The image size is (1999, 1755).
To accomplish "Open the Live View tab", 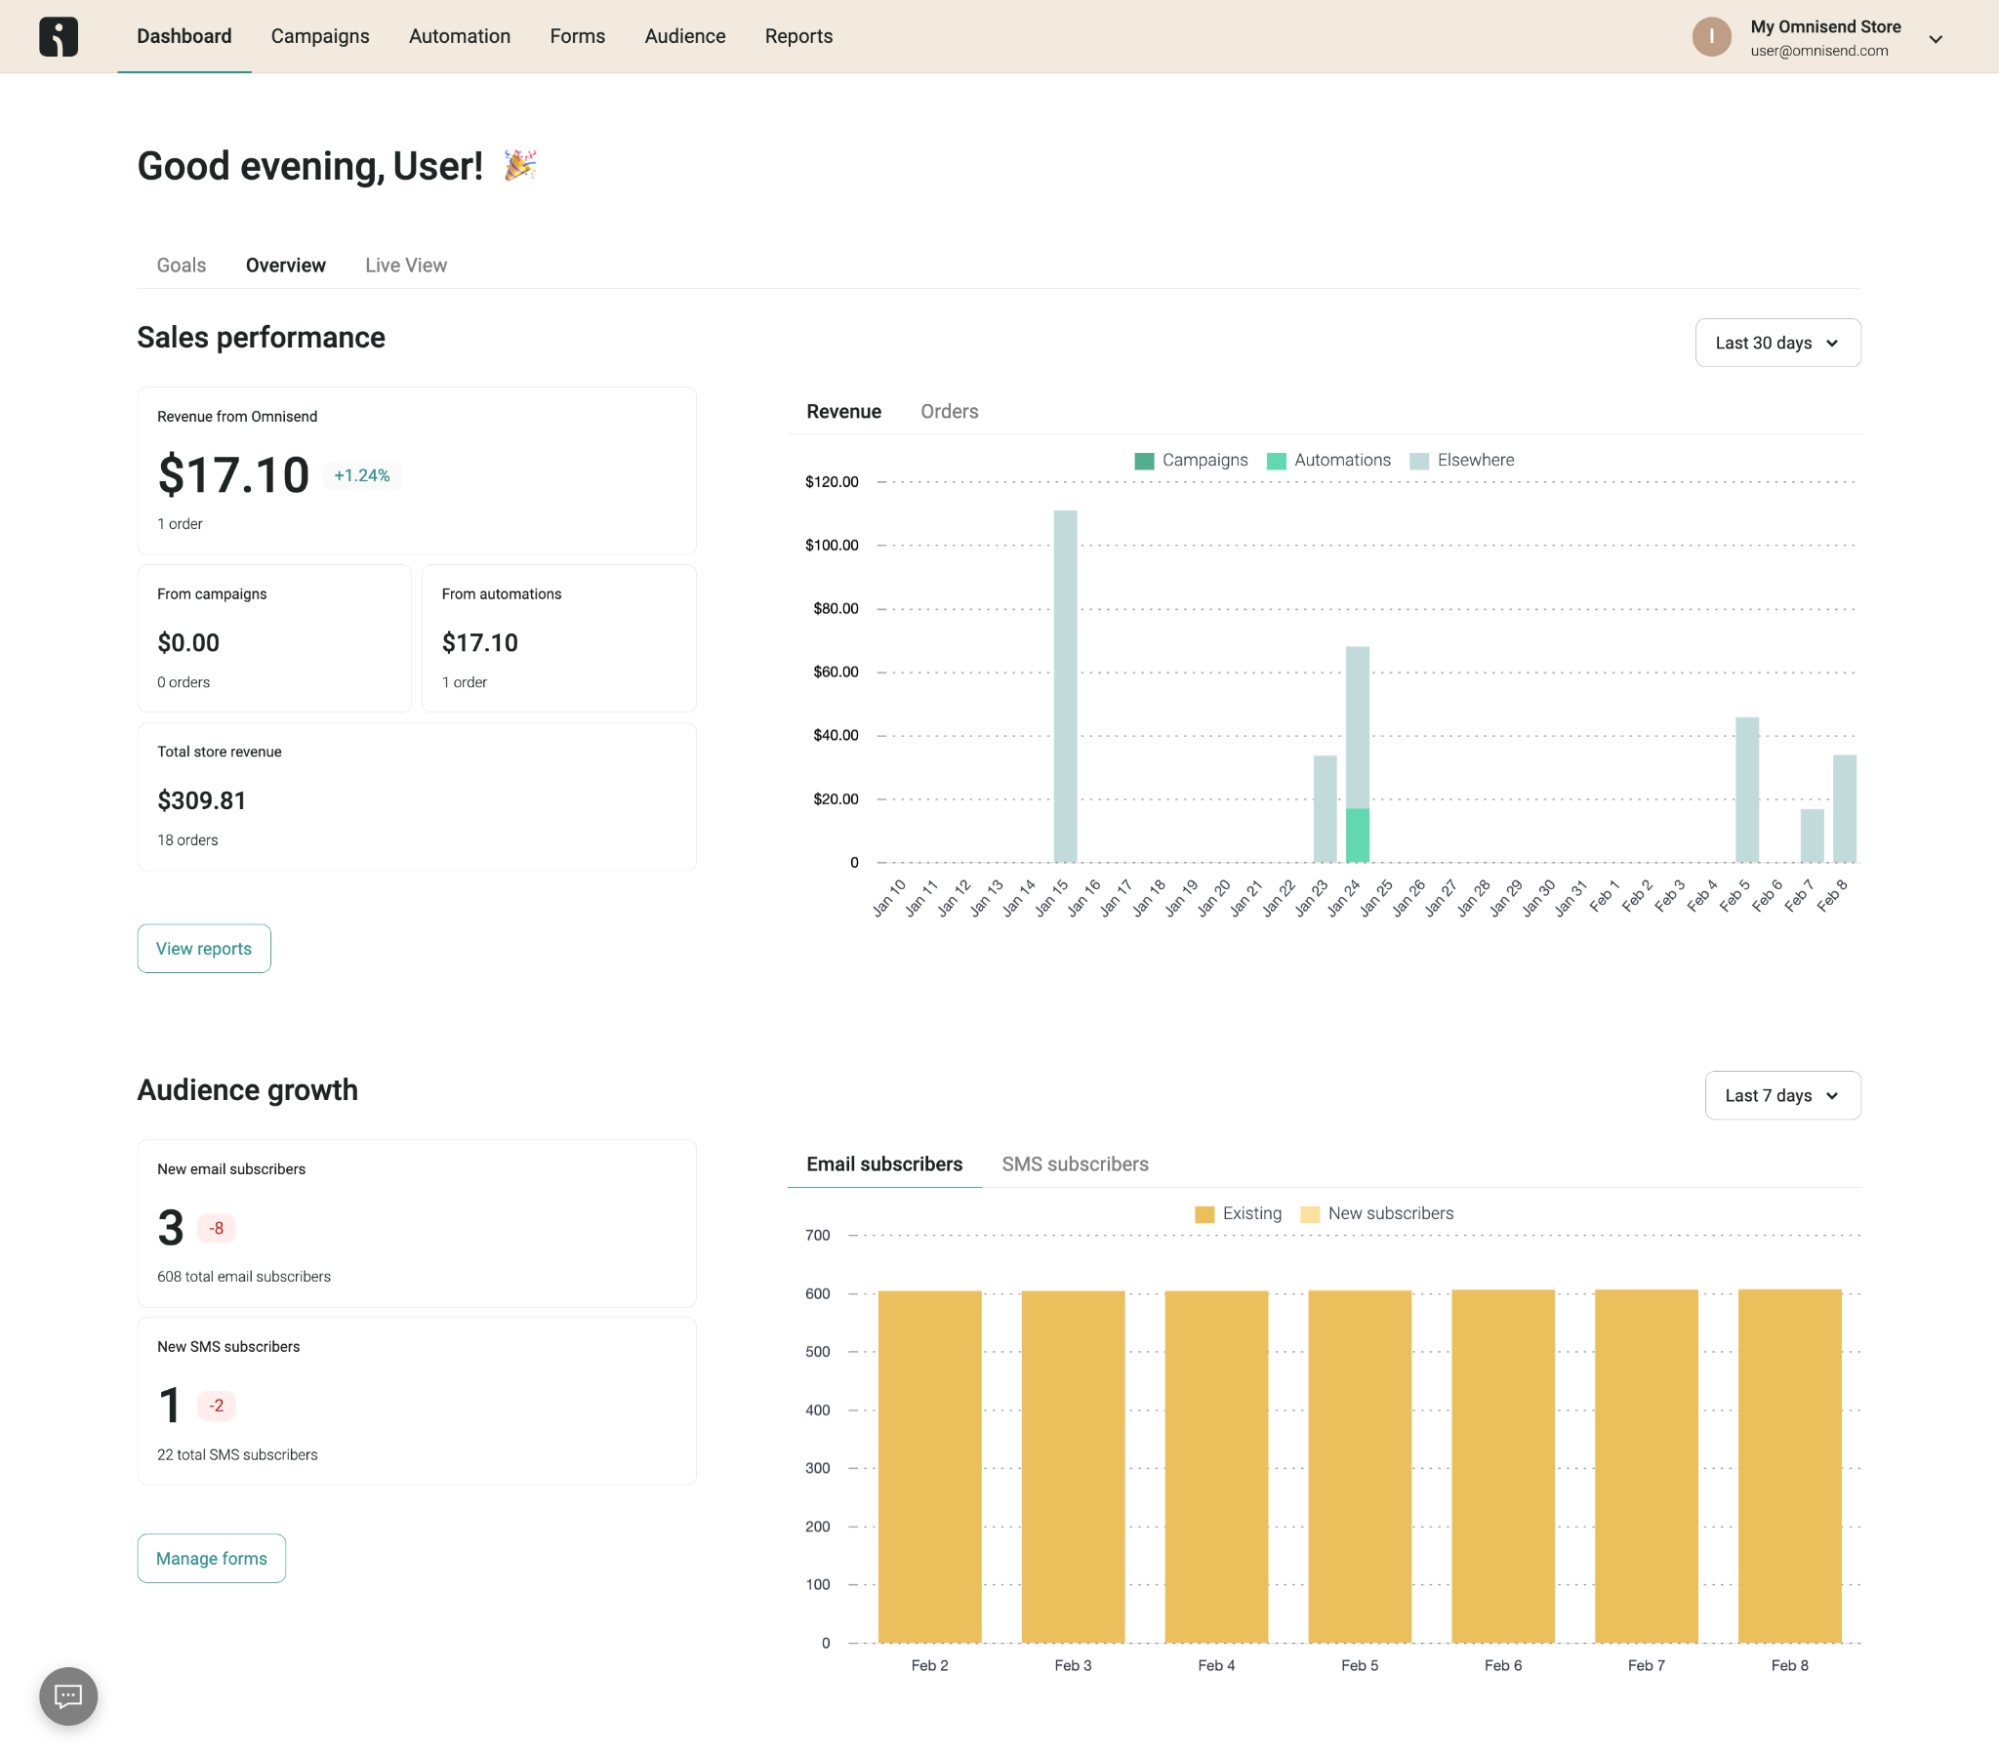I will [x=404, y=265].
